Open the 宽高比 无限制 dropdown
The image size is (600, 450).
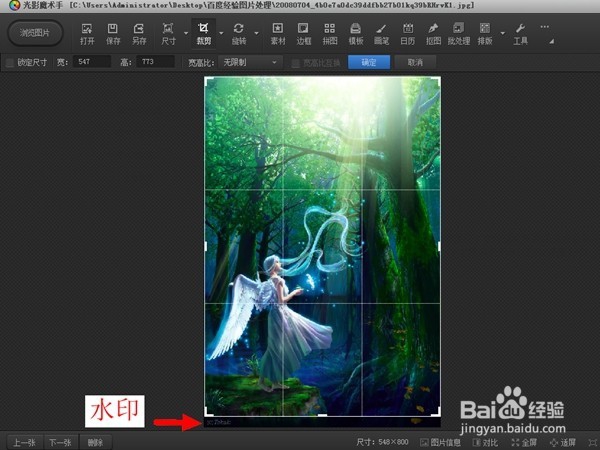point(250,62)
